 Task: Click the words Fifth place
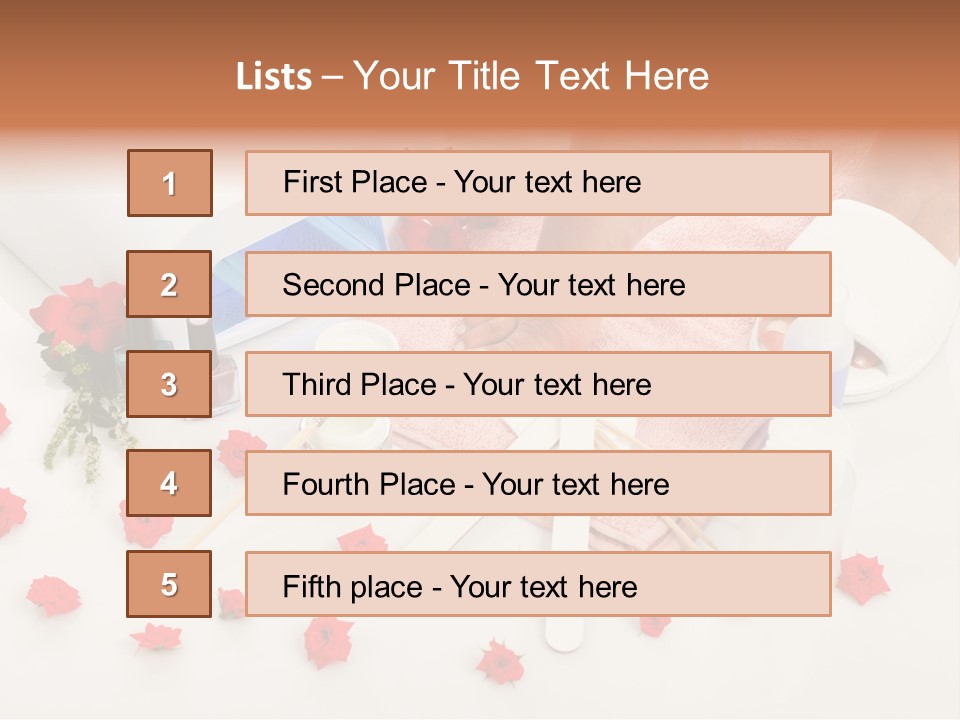pyautogui.click(x=353, y=587)
